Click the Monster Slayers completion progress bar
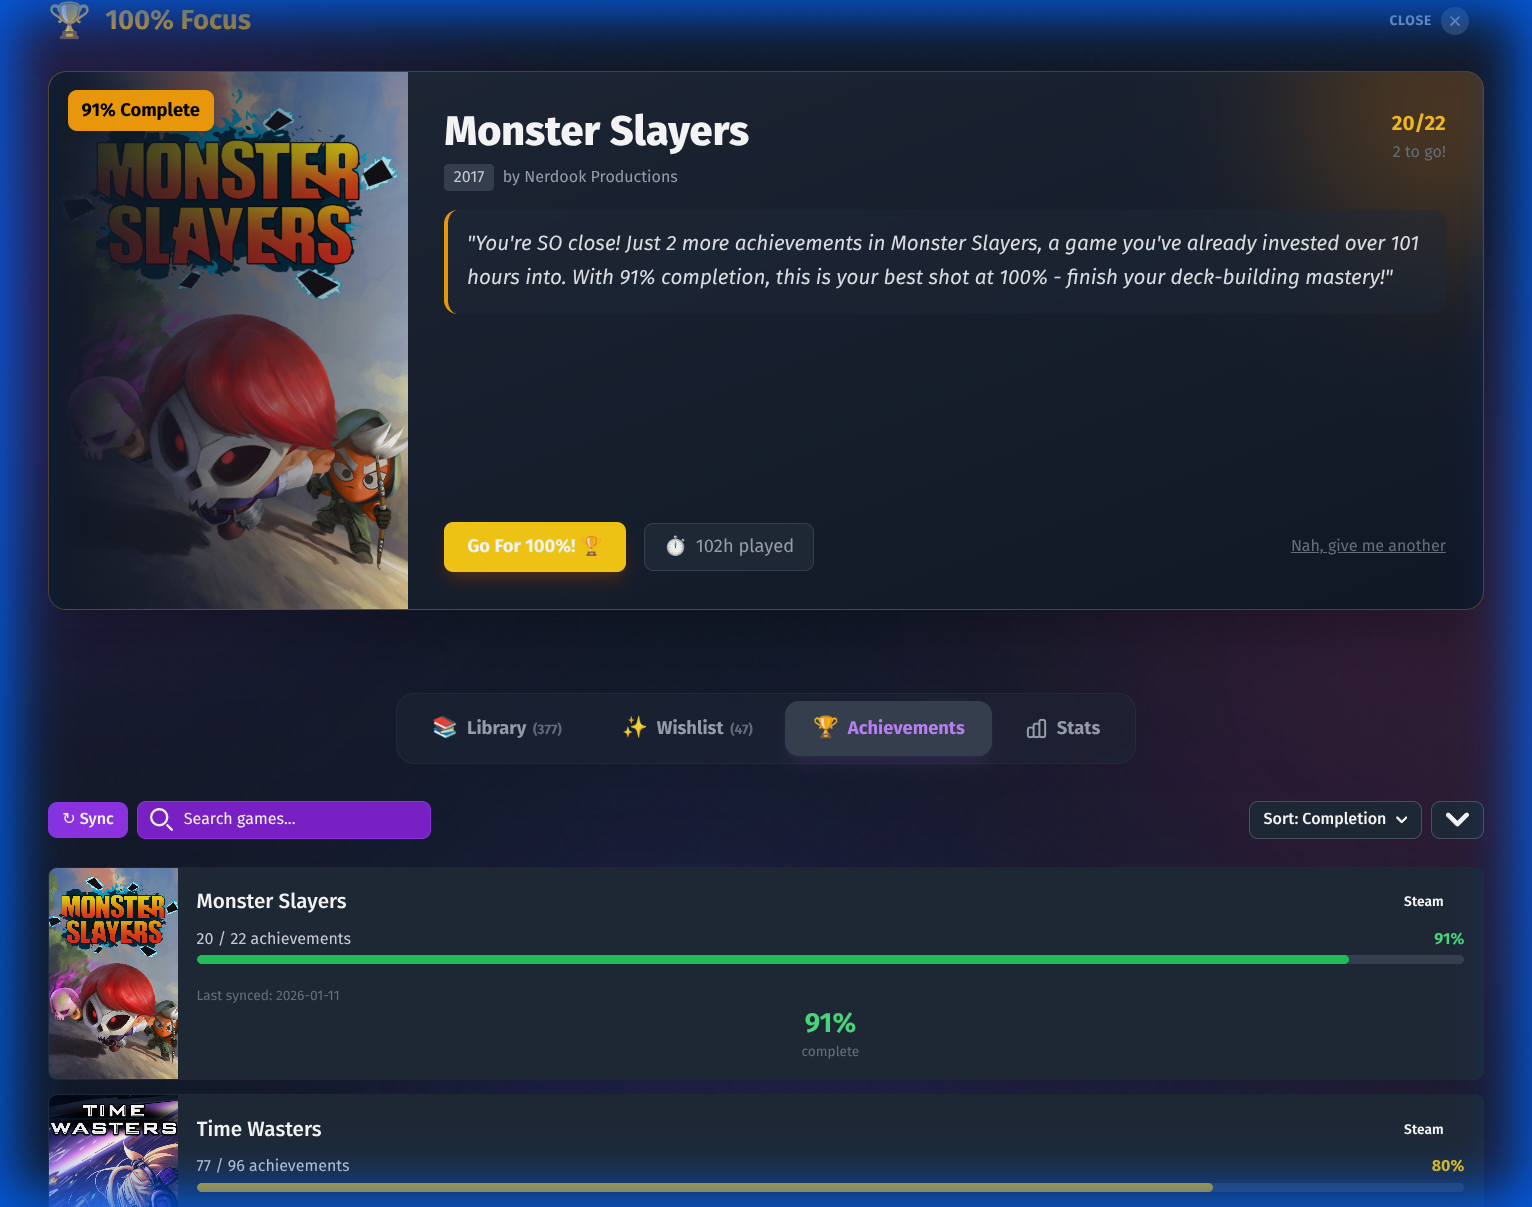This screenshot has height=1207, width=1532. click(x=830, y=959)
